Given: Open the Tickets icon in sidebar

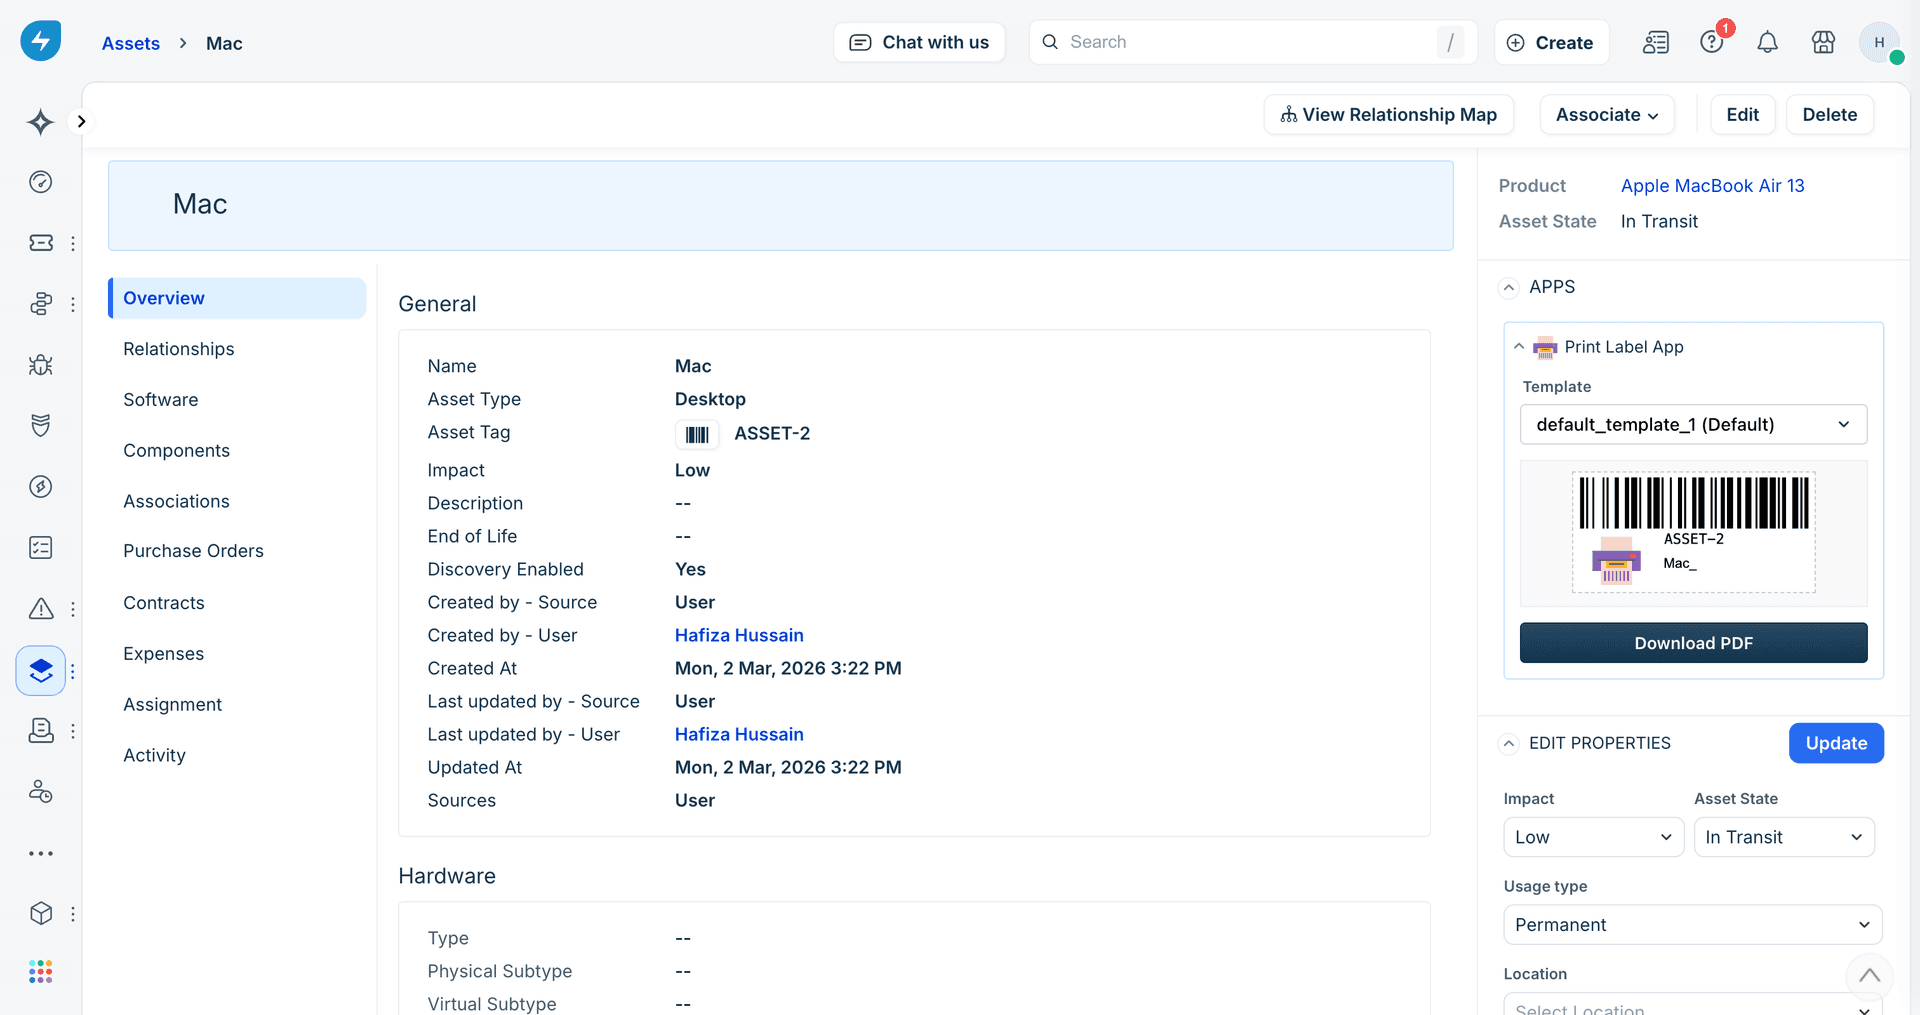Looking at the screenshot, I should pyautogui.click(x=41, y=243).
